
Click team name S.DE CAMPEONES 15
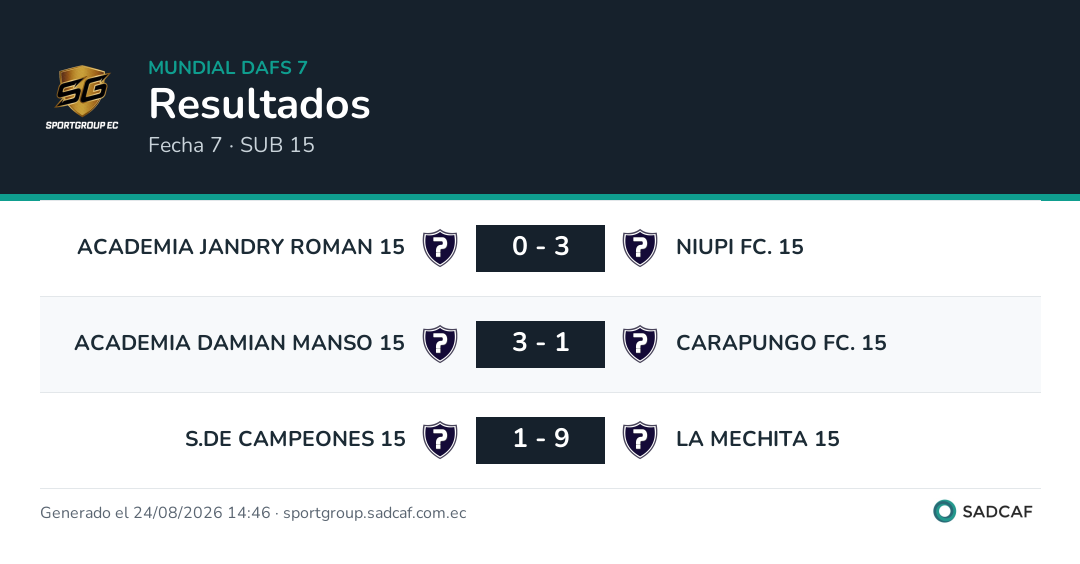[295, 439]
